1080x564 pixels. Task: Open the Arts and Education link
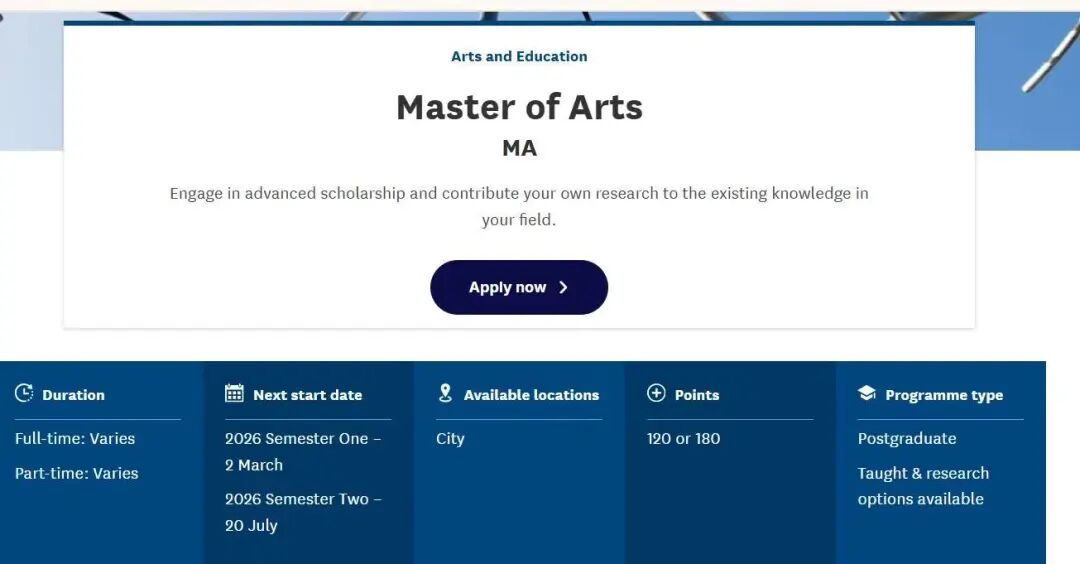pyautogui.click(x=519, y=57)
